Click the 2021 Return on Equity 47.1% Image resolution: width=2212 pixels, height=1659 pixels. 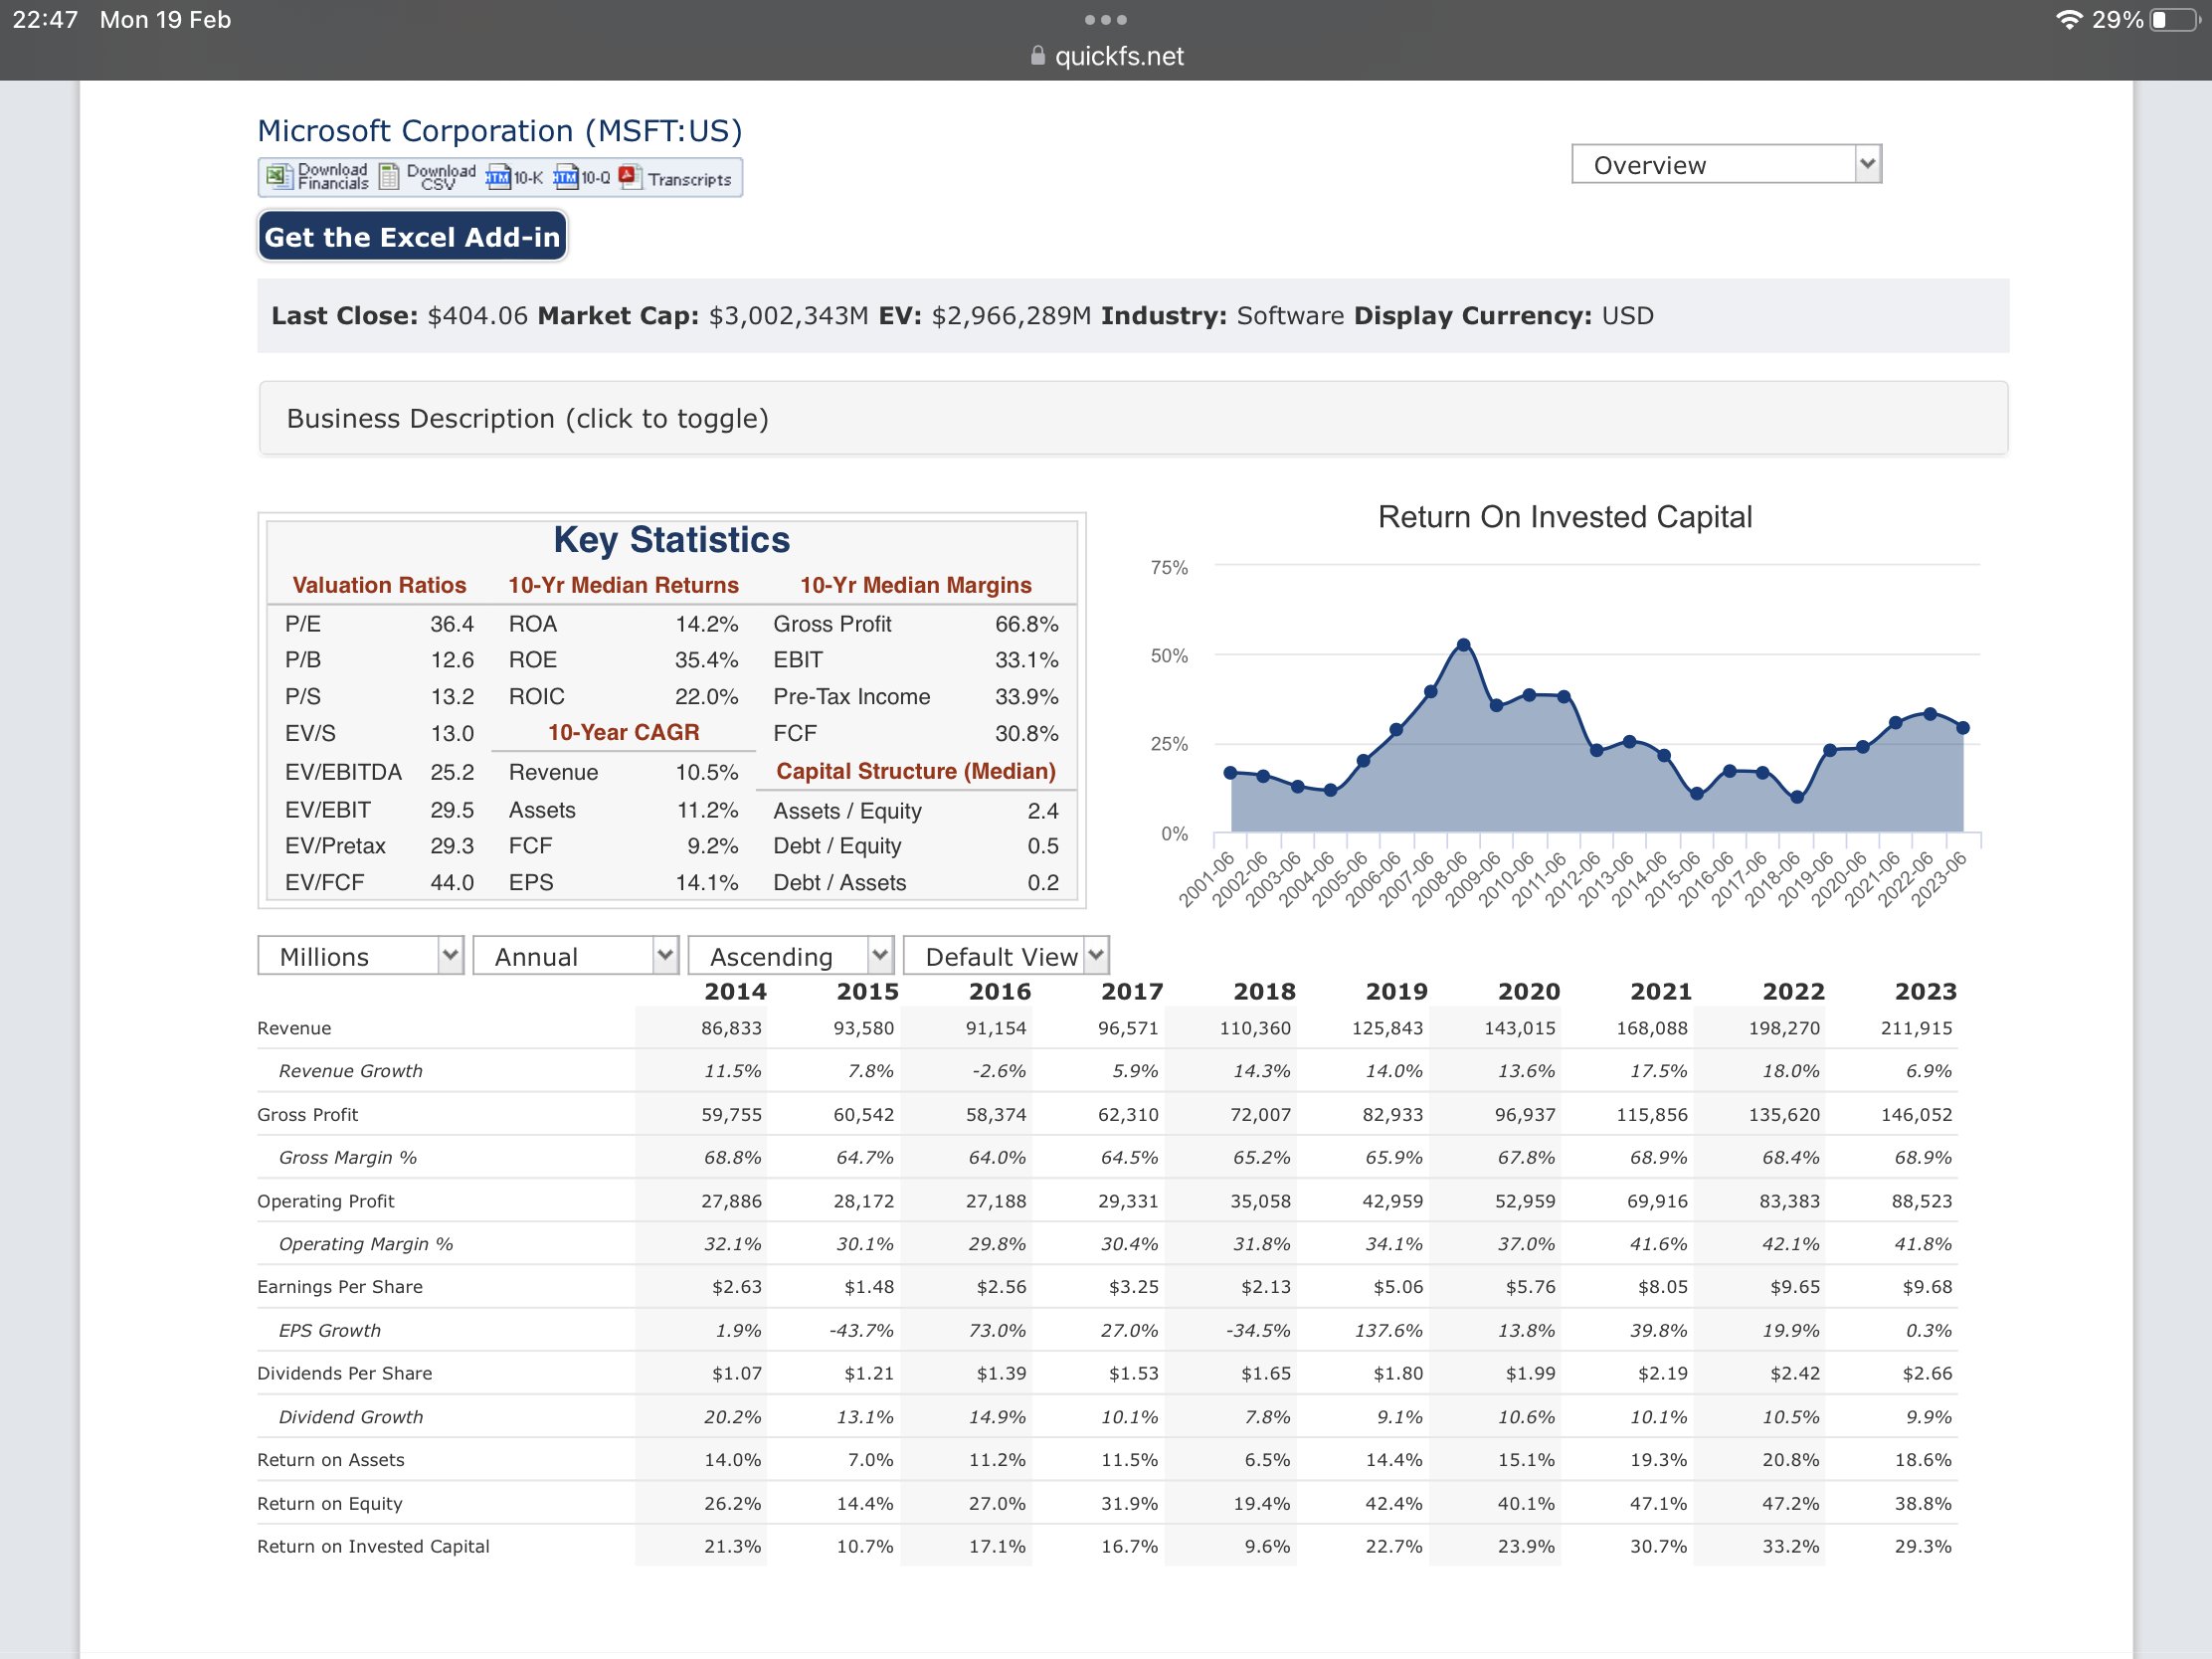pos(1658,1503)
